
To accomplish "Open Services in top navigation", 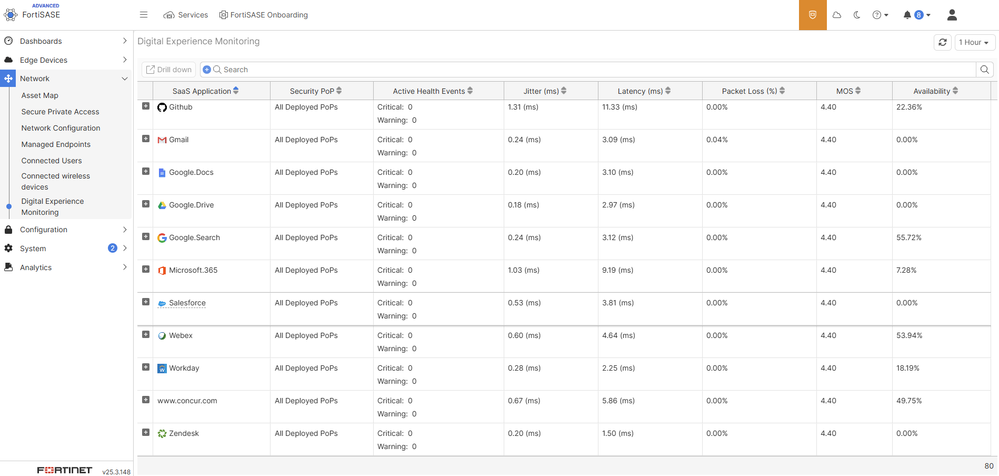I will pyautogui.click(x=185, y=15).
